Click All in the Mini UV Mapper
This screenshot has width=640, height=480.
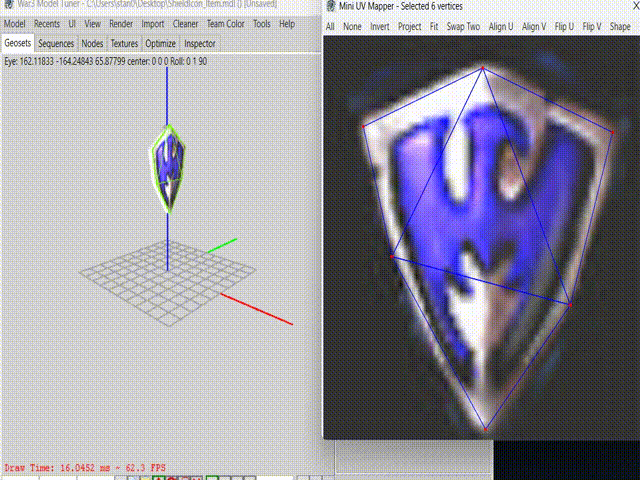[x=330, y=27]
